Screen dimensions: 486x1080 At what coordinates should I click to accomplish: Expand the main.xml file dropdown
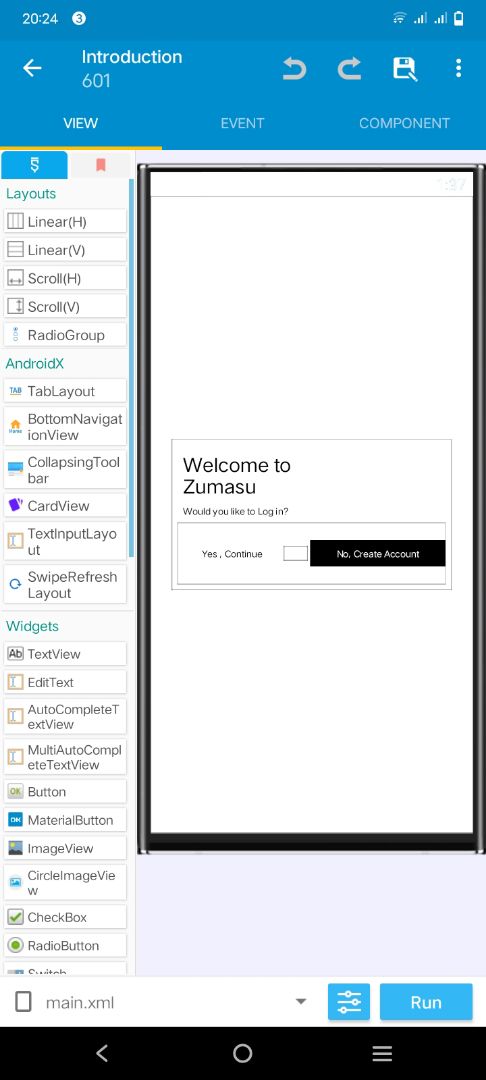tap(301, 1001)
